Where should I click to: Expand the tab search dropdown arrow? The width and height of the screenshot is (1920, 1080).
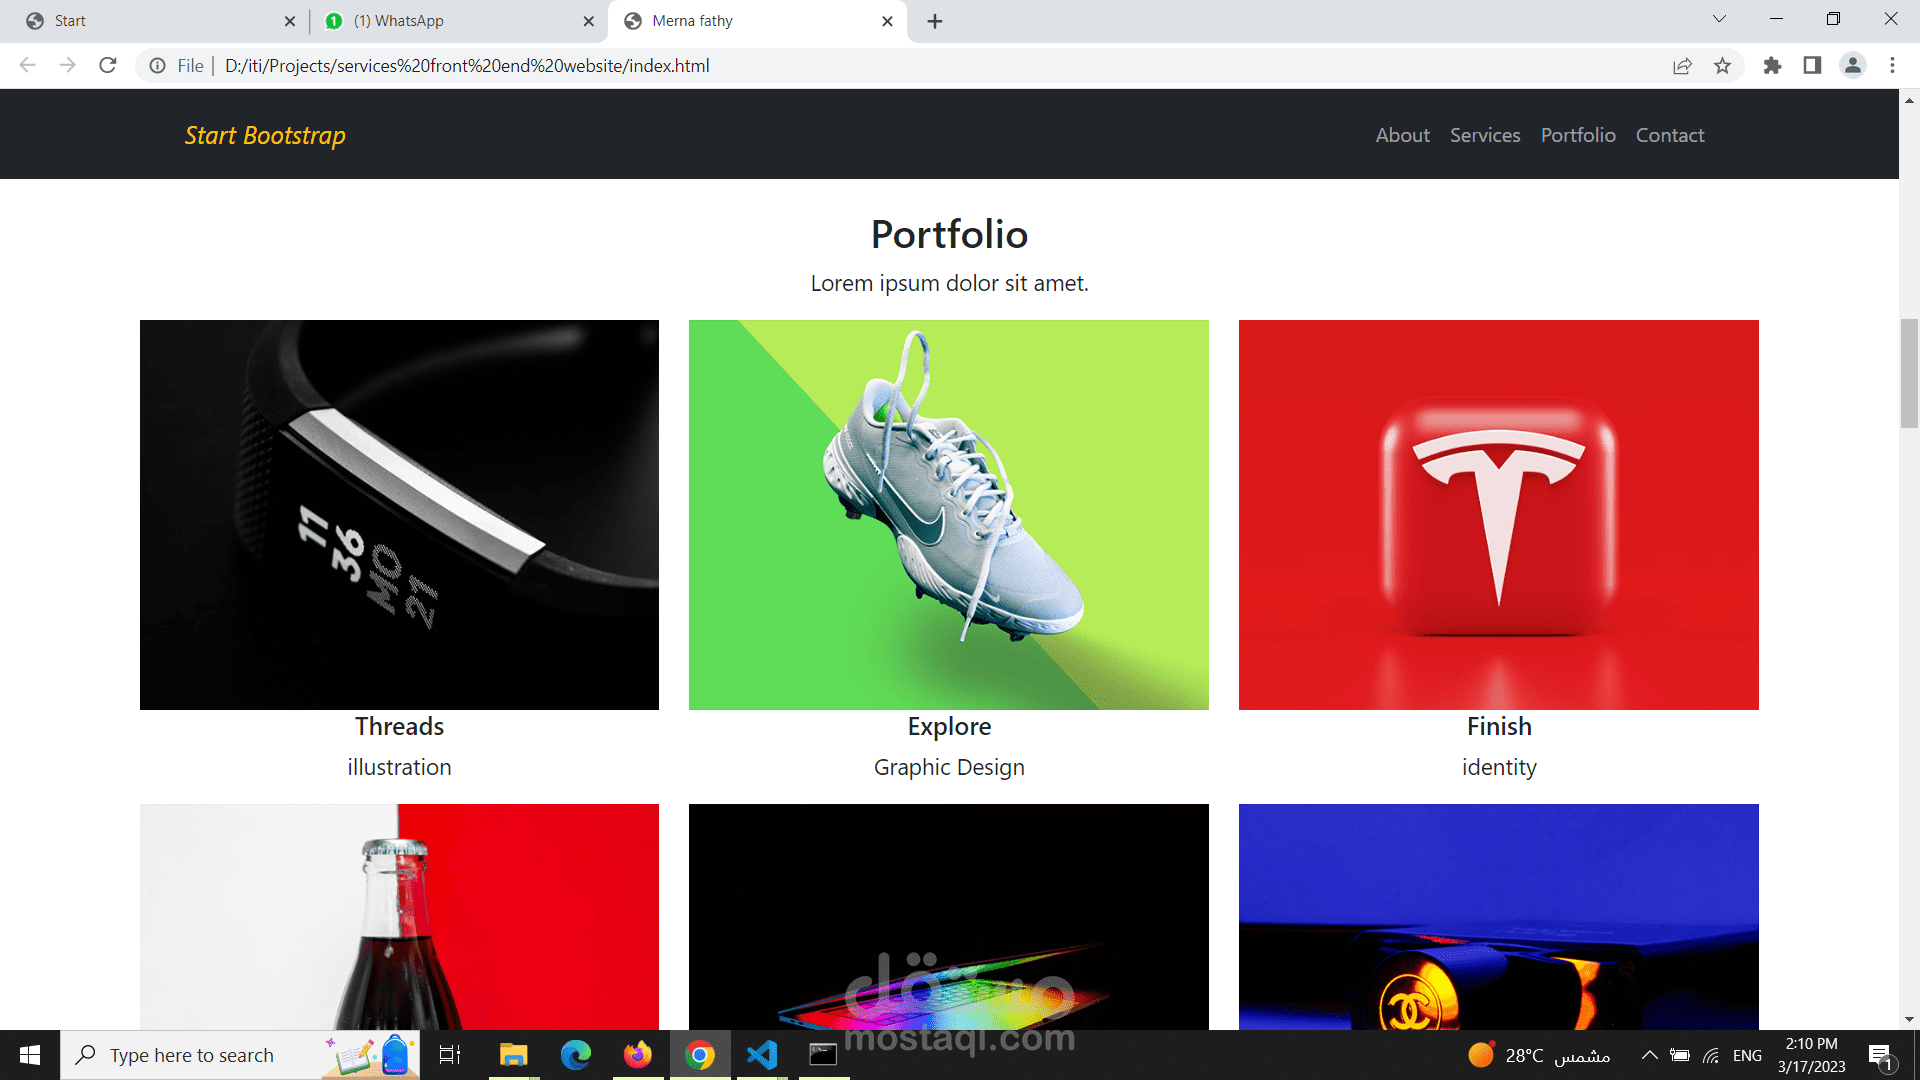[1719, 19]
